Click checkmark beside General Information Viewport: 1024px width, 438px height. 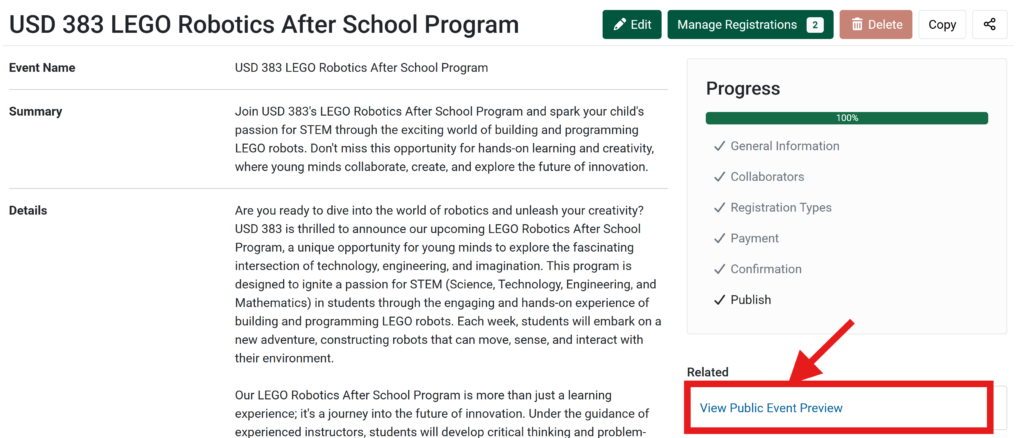(719, 146)
